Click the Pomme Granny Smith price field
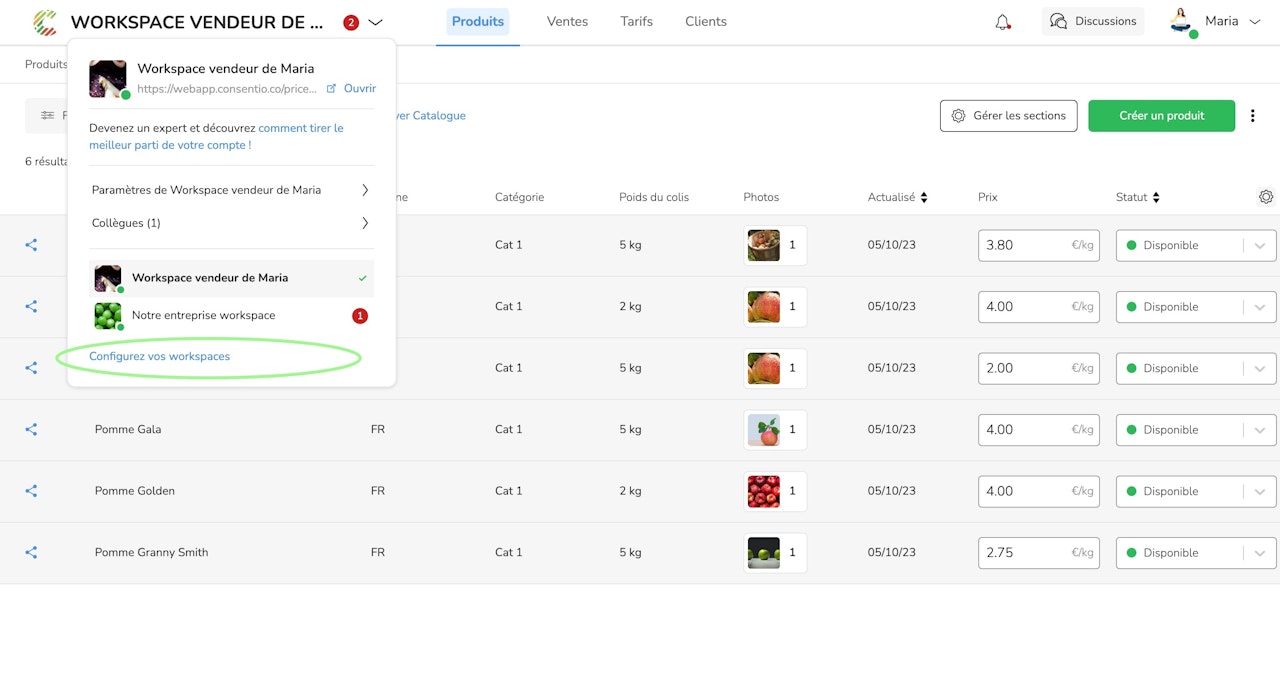1280x673 pixels. click(1039, 552)
